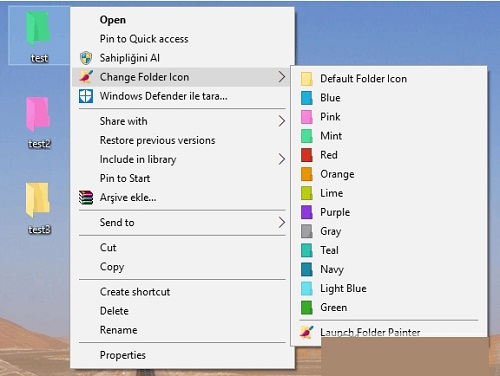
Task: Click the WinRAR books icon beside Arşive ekle
Action: (x=86, y=197)
